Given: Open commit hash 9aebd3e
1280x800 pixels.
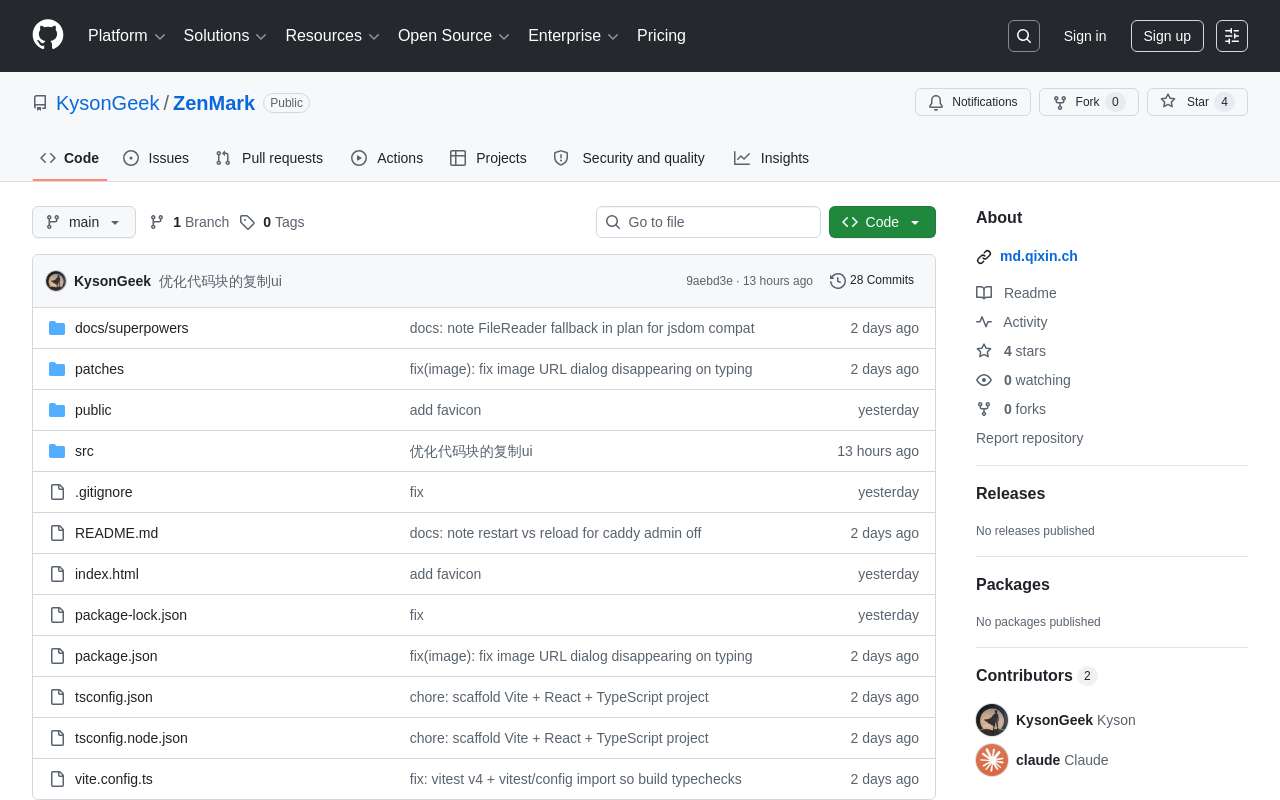Looking at the screenshot, I should pos(709,281).
